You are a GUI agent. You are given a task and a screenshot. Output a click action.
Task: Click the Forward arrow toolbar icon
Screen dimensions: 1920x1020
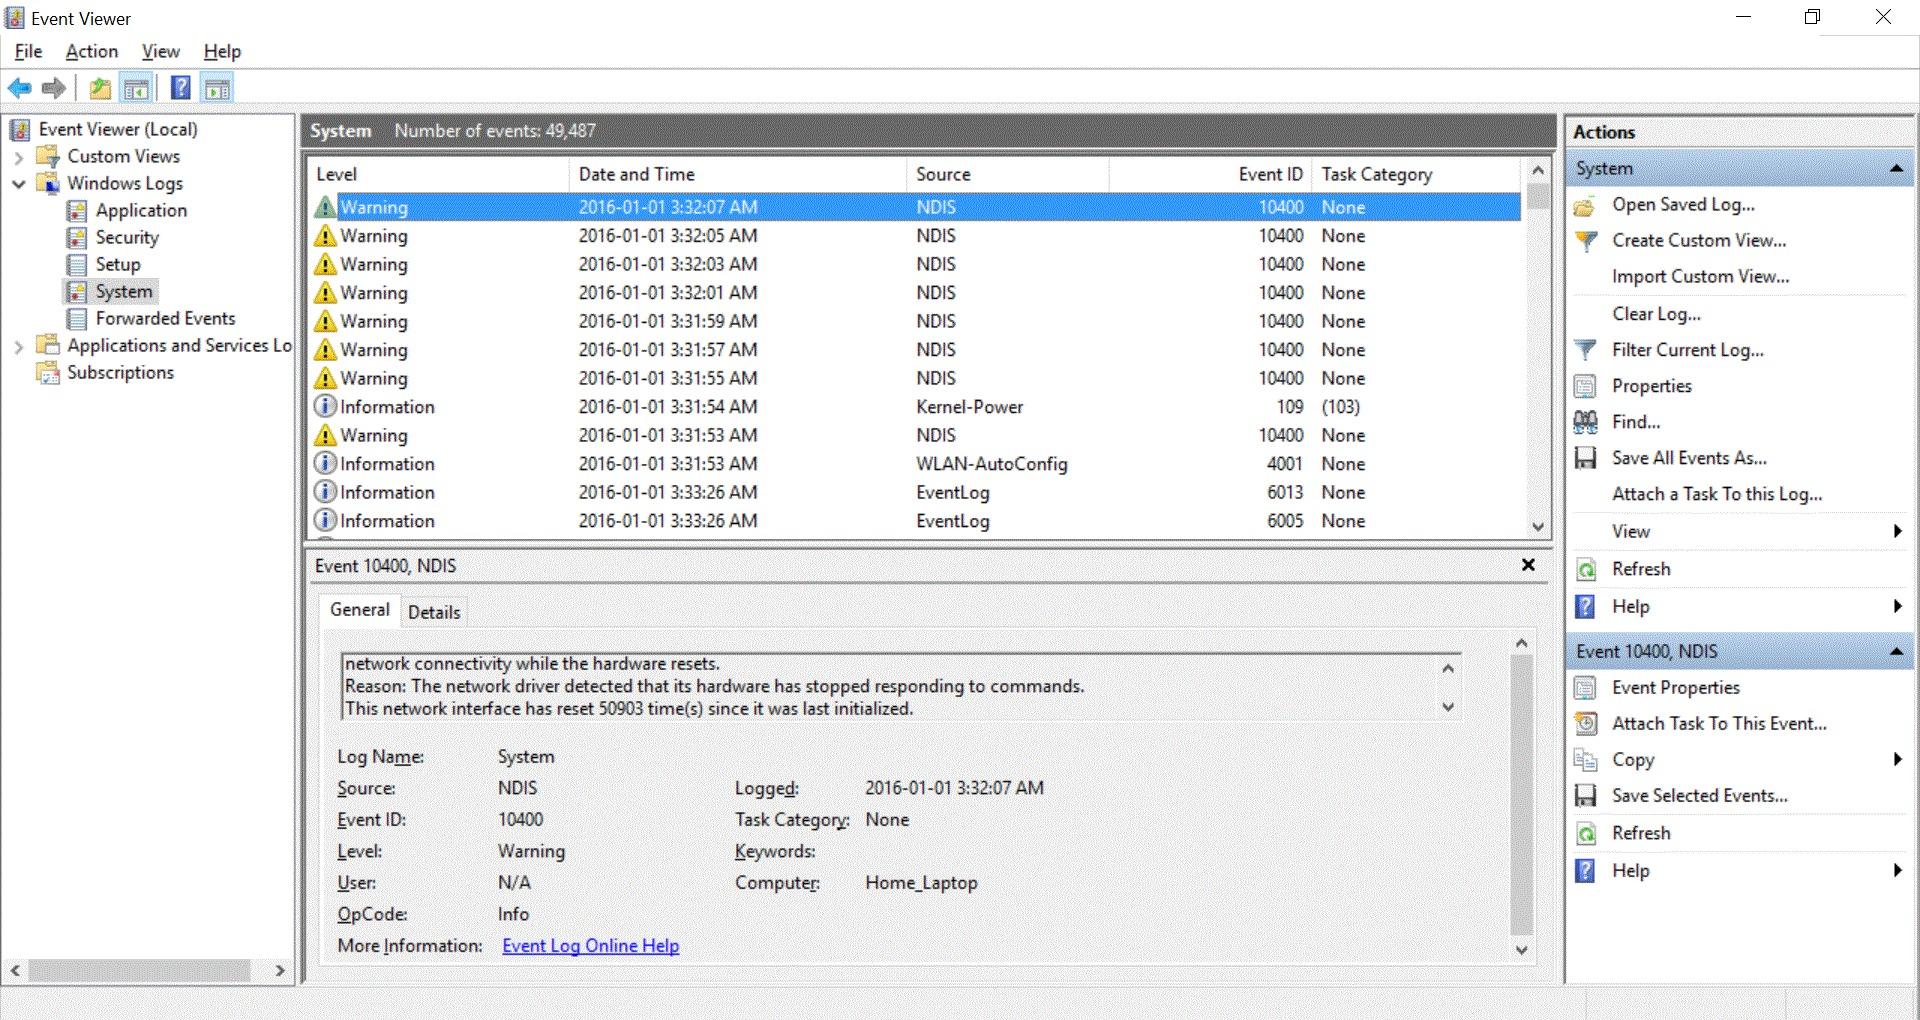point(54,89)
